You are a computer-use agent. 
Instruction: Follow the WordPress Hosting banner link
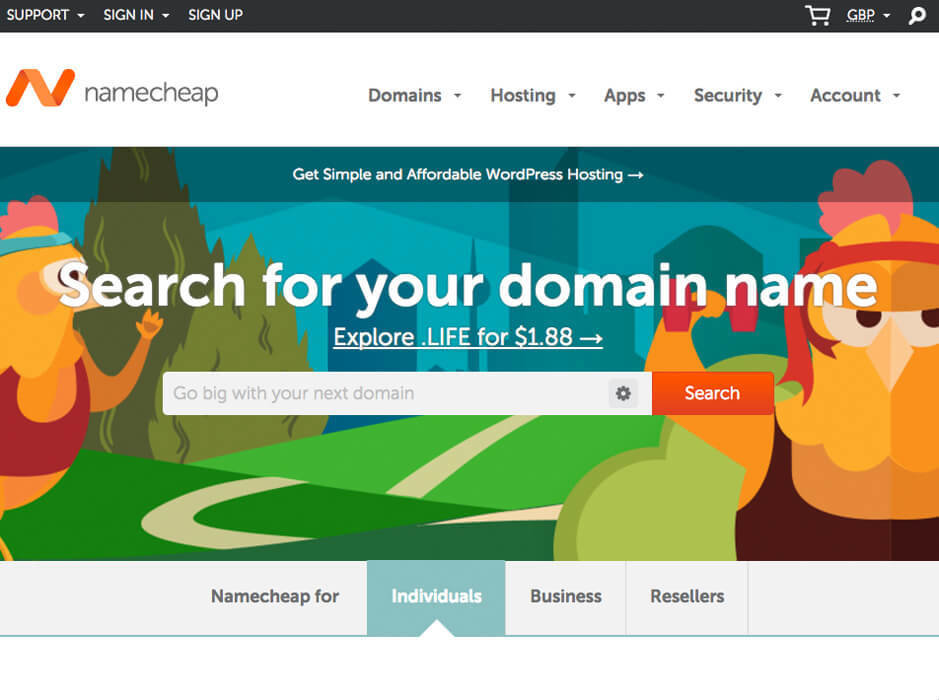click(468, 174)
